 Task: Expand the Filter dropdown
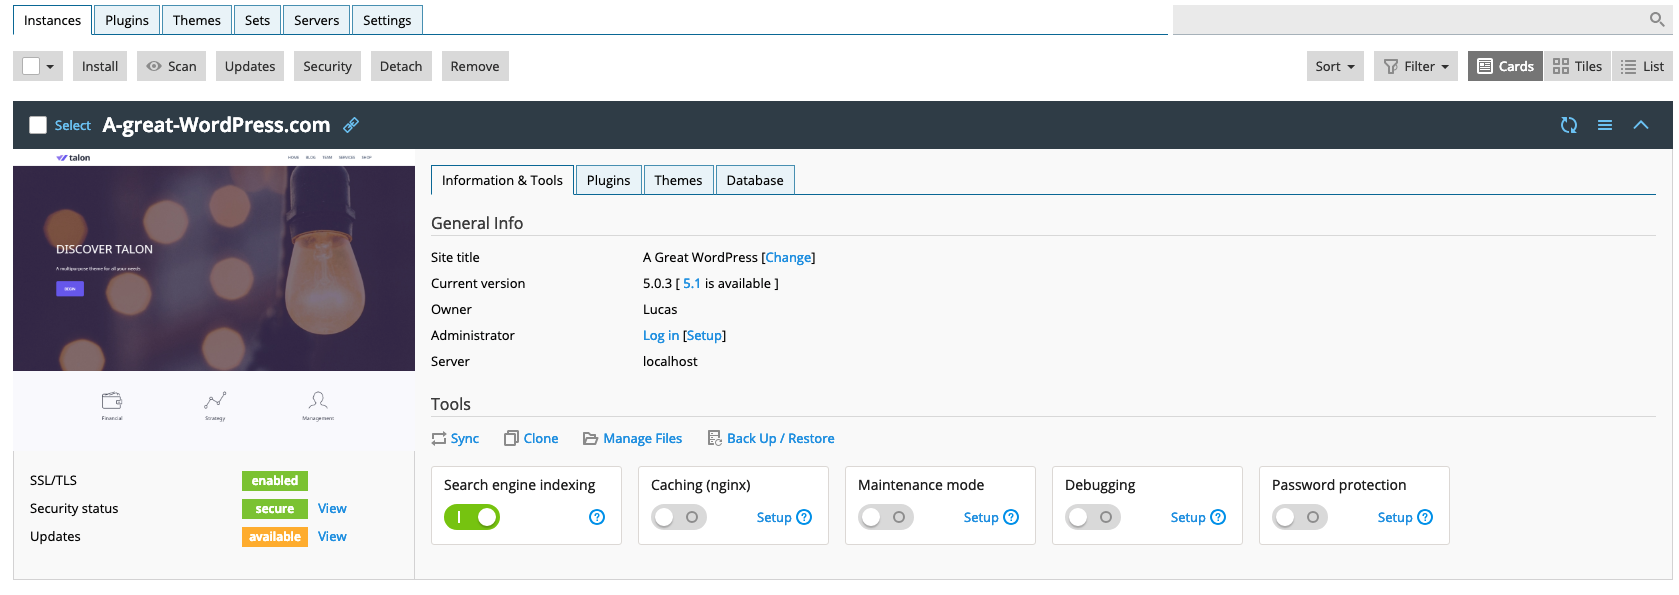[1415, 66]
